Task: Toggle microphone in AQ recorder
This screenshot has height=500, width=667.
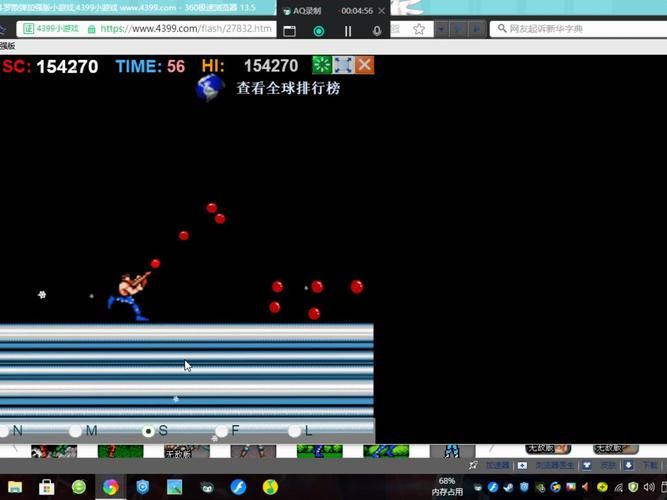Action: pyautogui.click(x=376, y=31)
